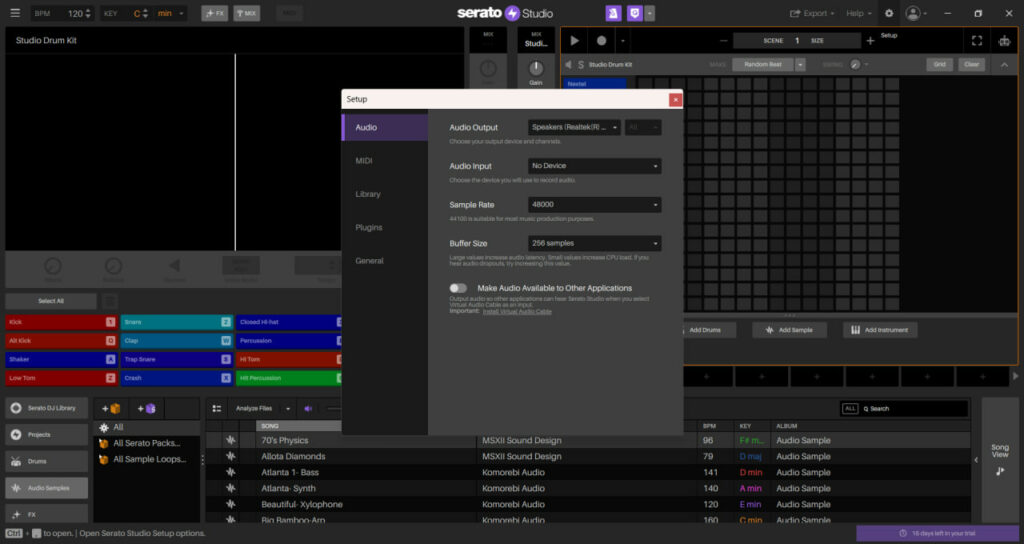This screenshot has width=1024, height=544.
Task: Open the Audio Input dropdown
Action: 594,166
